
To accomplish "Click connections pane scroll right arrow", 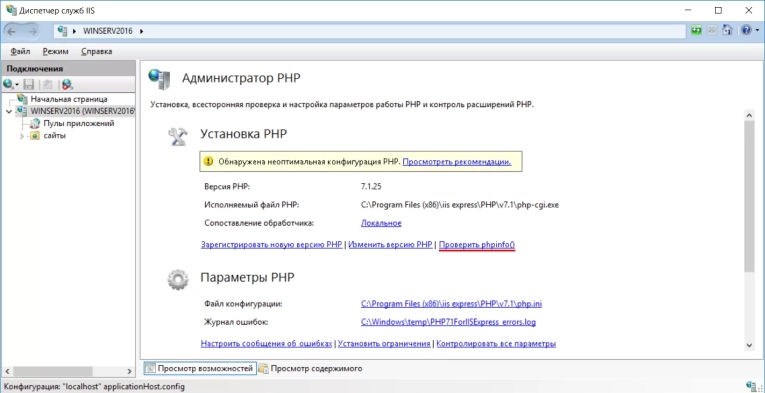I will (130, 371).
